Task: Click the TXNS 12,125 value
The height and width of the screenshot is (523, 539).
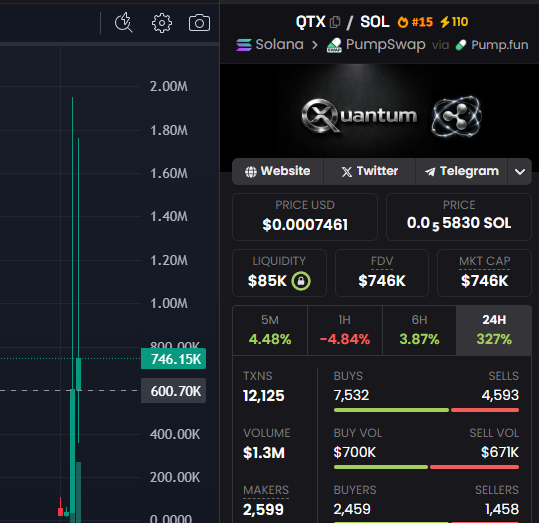Action: click(x=264, y=396)
